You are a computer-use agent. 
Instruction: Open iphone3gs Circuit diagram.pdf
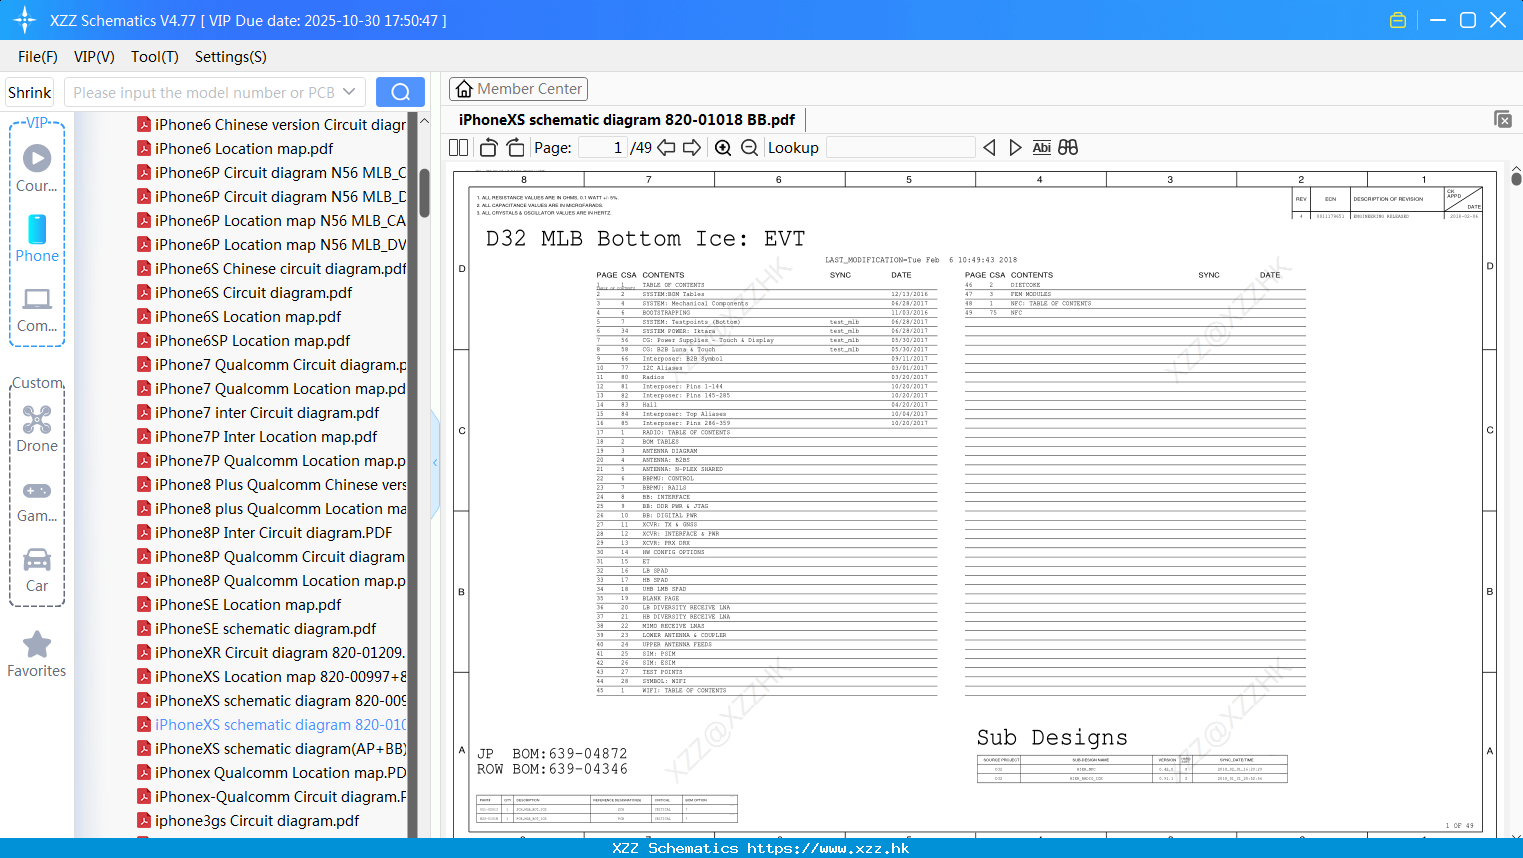(x=257, y=821)
